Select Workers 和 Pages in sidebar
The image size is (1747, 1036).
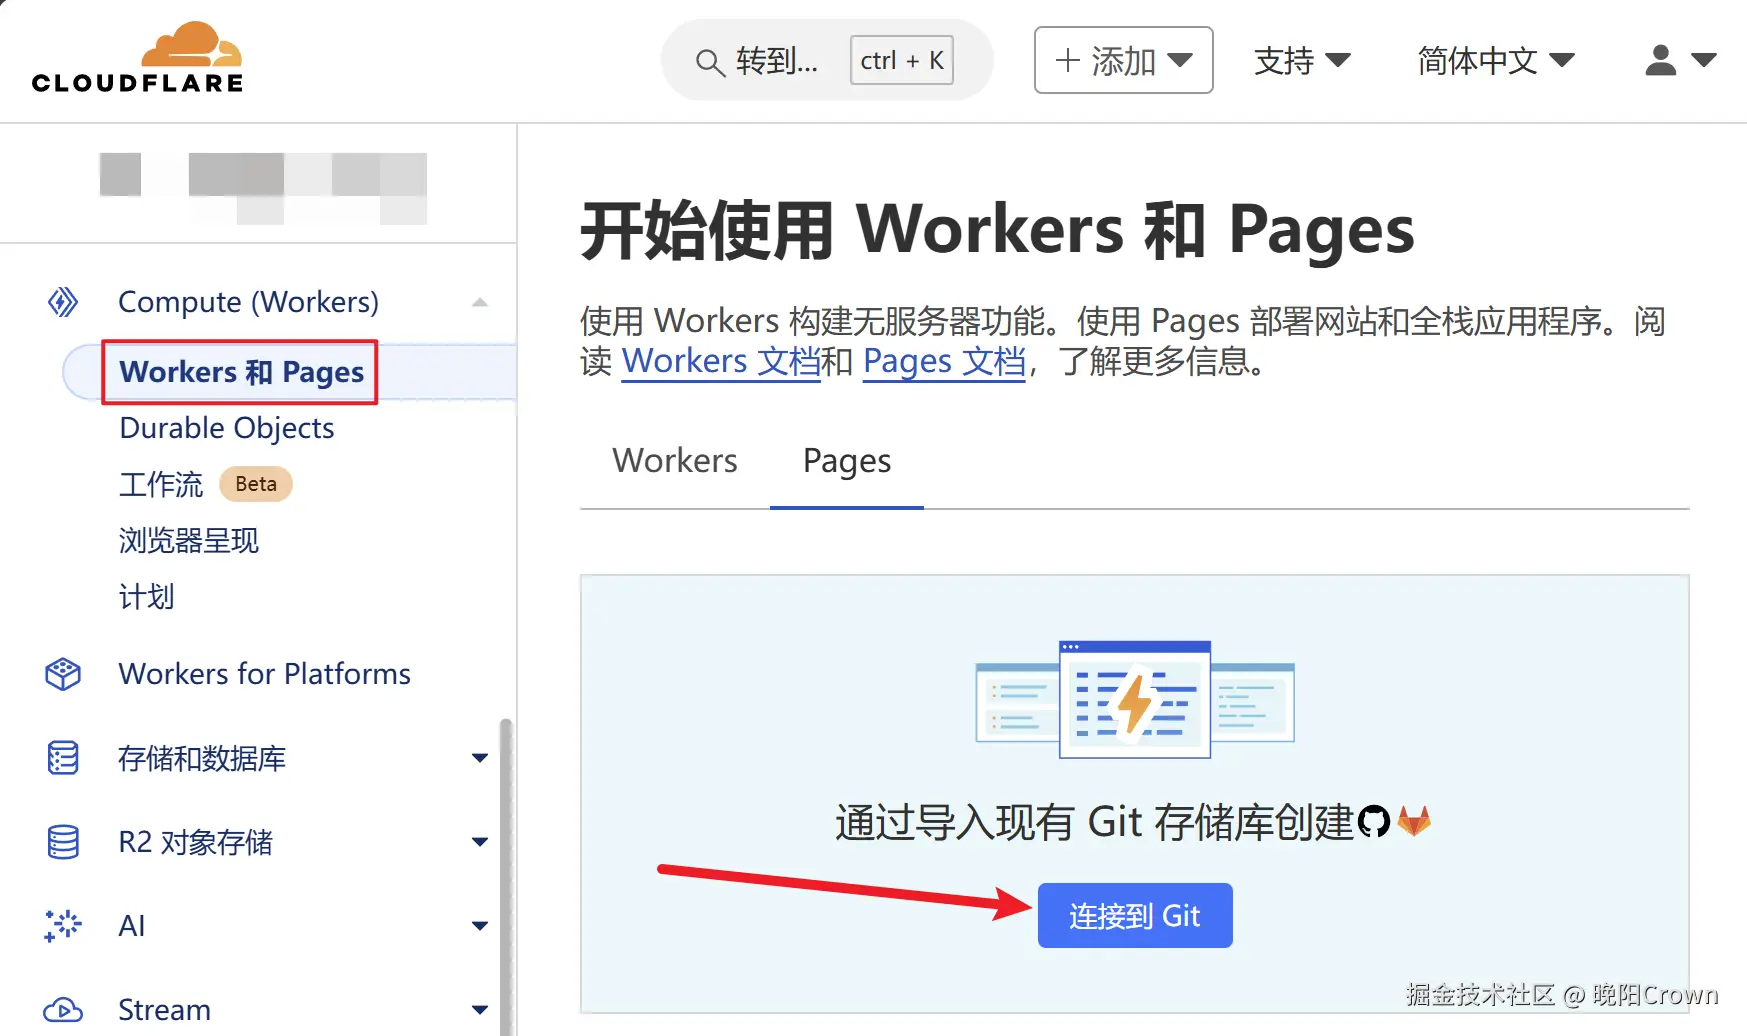(x=241, y=372)
